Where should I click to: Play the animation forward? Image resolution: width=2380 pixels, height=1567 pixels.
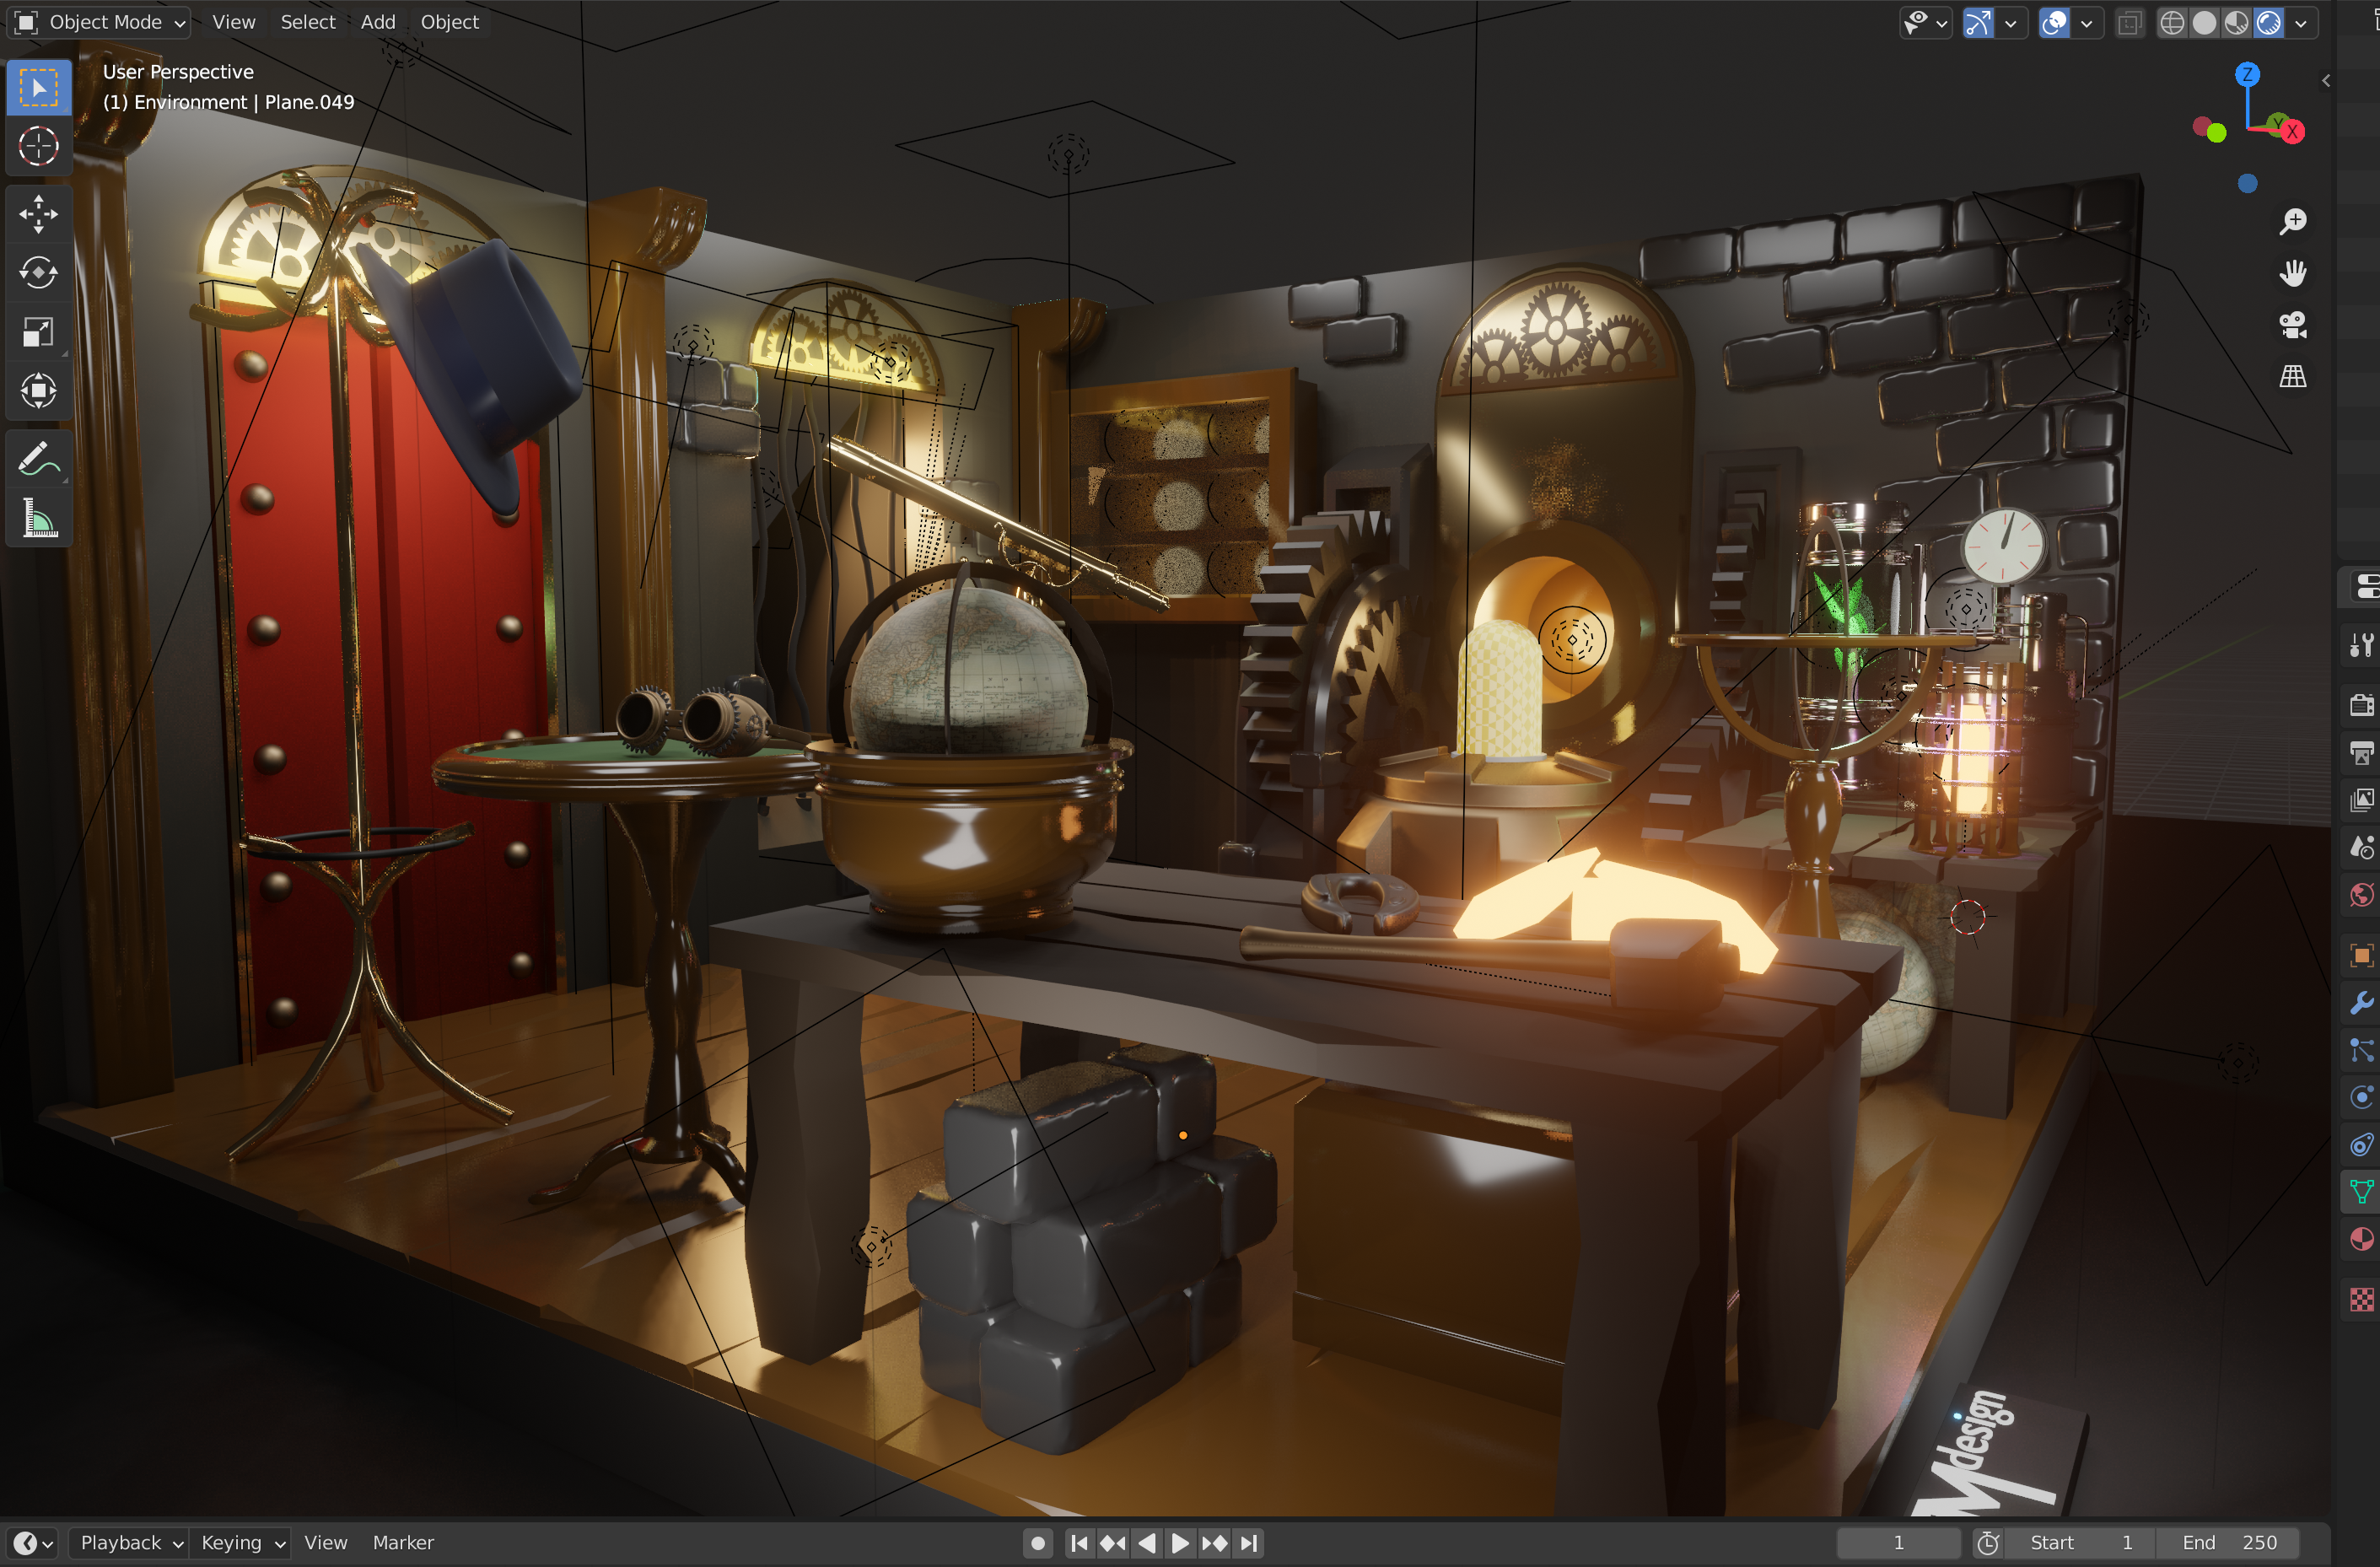(1181, 1543)
